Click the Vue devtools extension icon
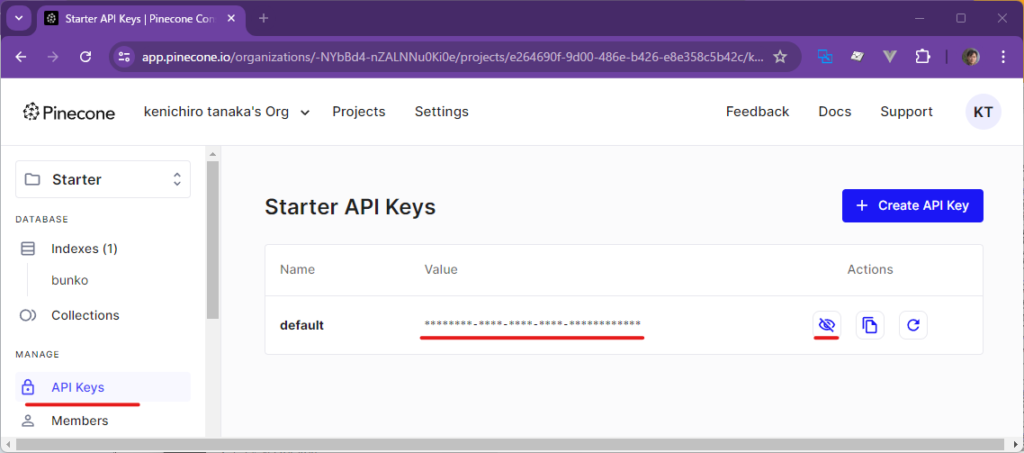This screenshot has height=453, width=1024. click(x=889, y=57)
